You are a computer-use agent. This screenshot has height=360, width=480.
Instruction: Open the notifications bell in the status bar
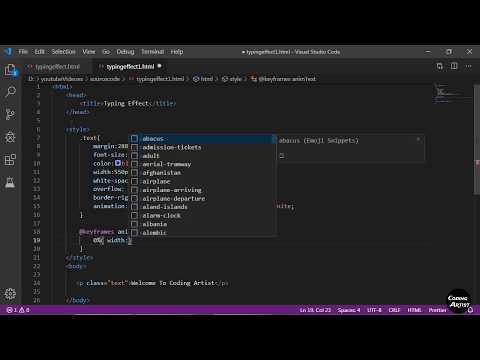[x=470, y=310]
